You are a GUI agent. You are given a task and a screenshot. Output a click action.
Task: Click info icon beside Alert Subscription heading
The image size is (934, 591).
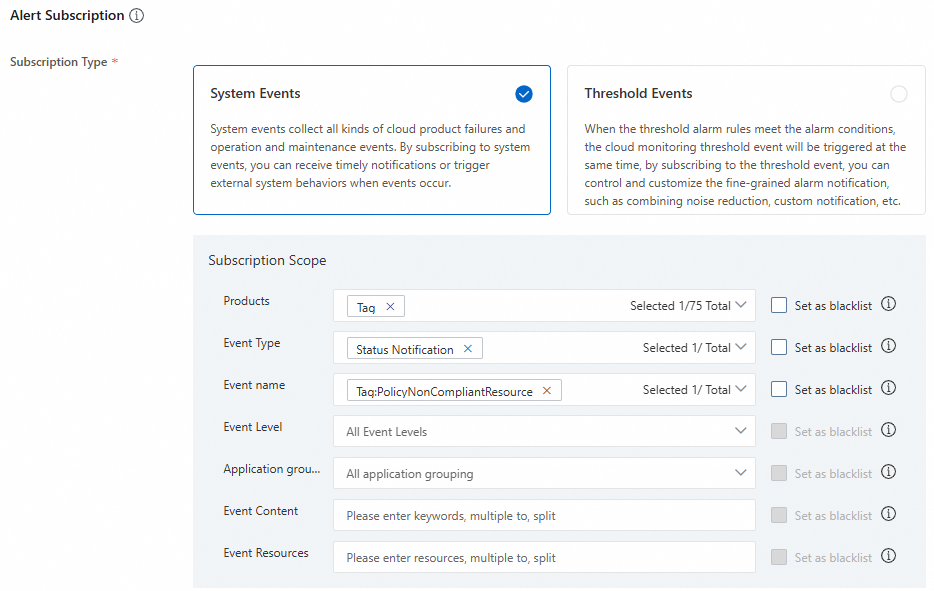[x=137, y=16]
